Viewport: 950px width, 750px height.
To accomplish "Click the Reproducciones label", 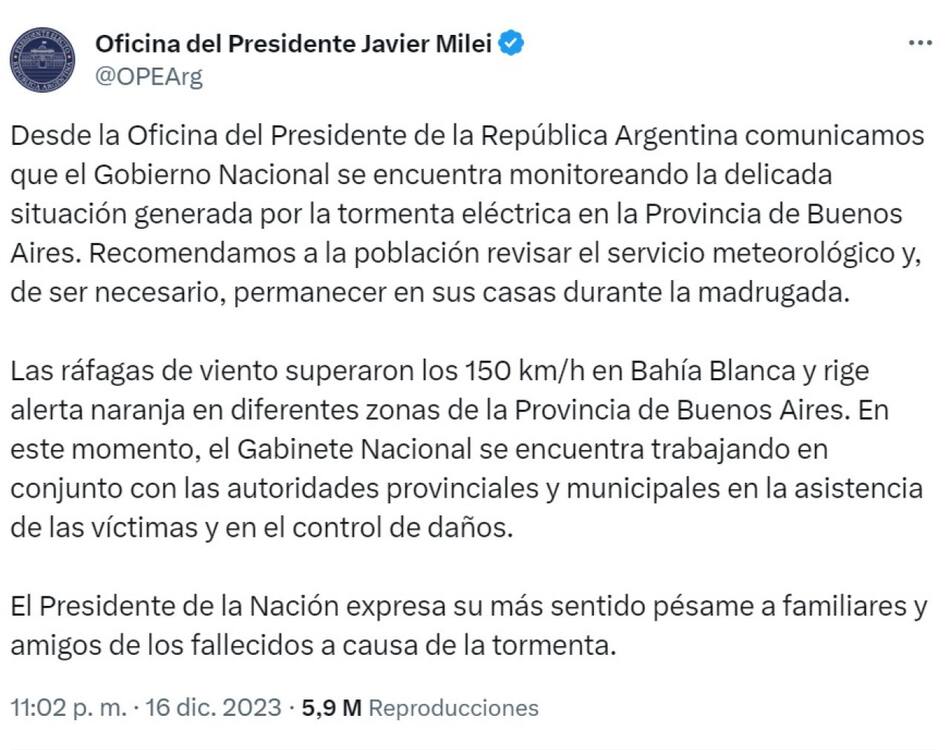I will tap(453, 708).
